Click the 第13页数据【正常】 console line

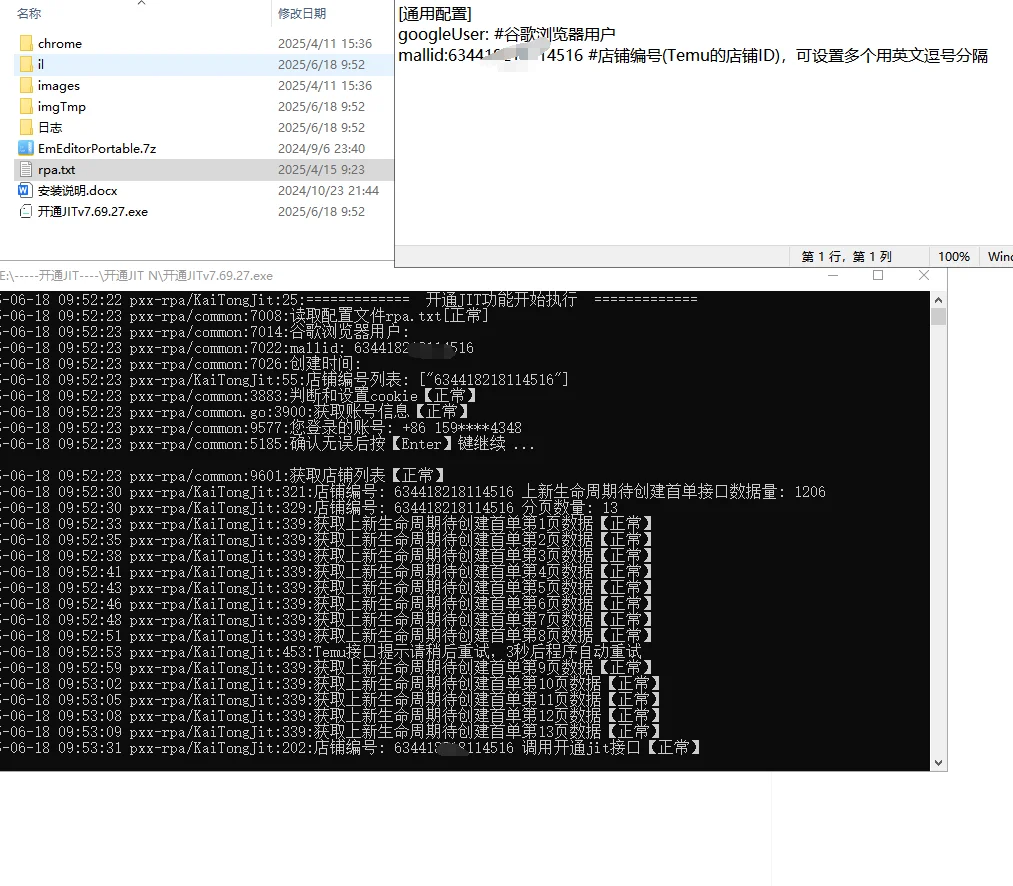pos(330,732)
